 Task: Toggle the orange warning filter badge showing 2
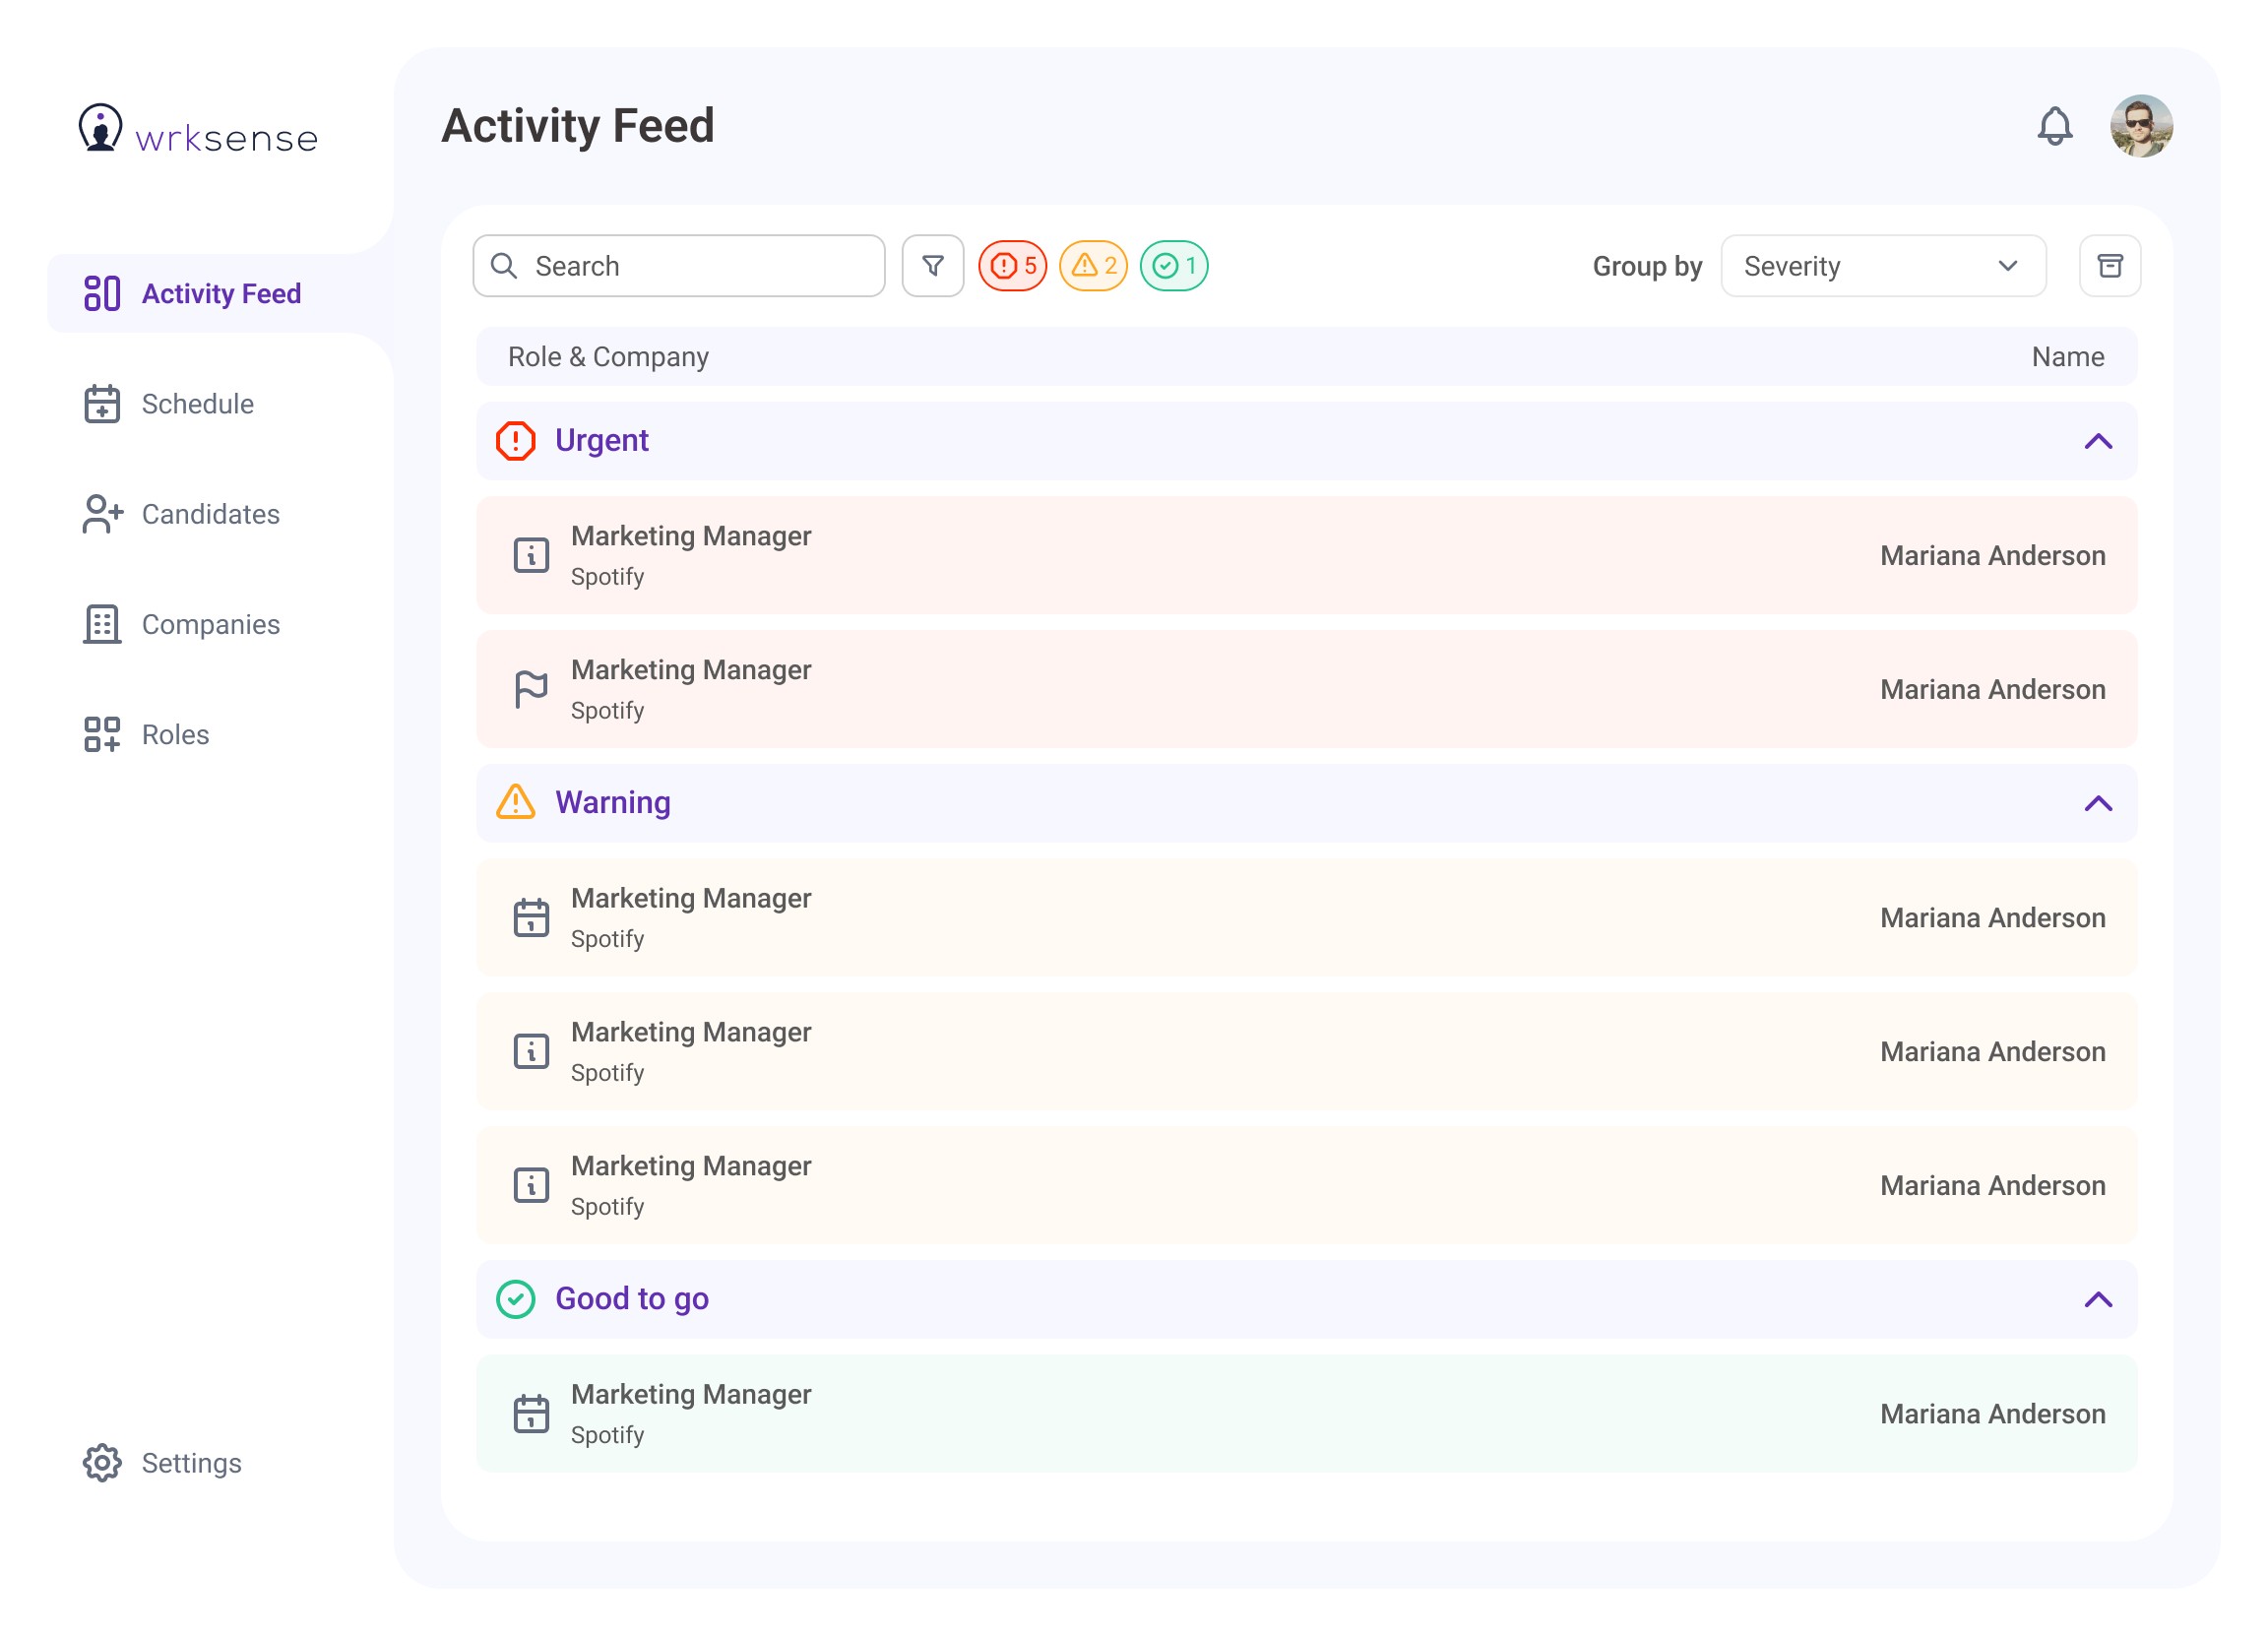1093,266
